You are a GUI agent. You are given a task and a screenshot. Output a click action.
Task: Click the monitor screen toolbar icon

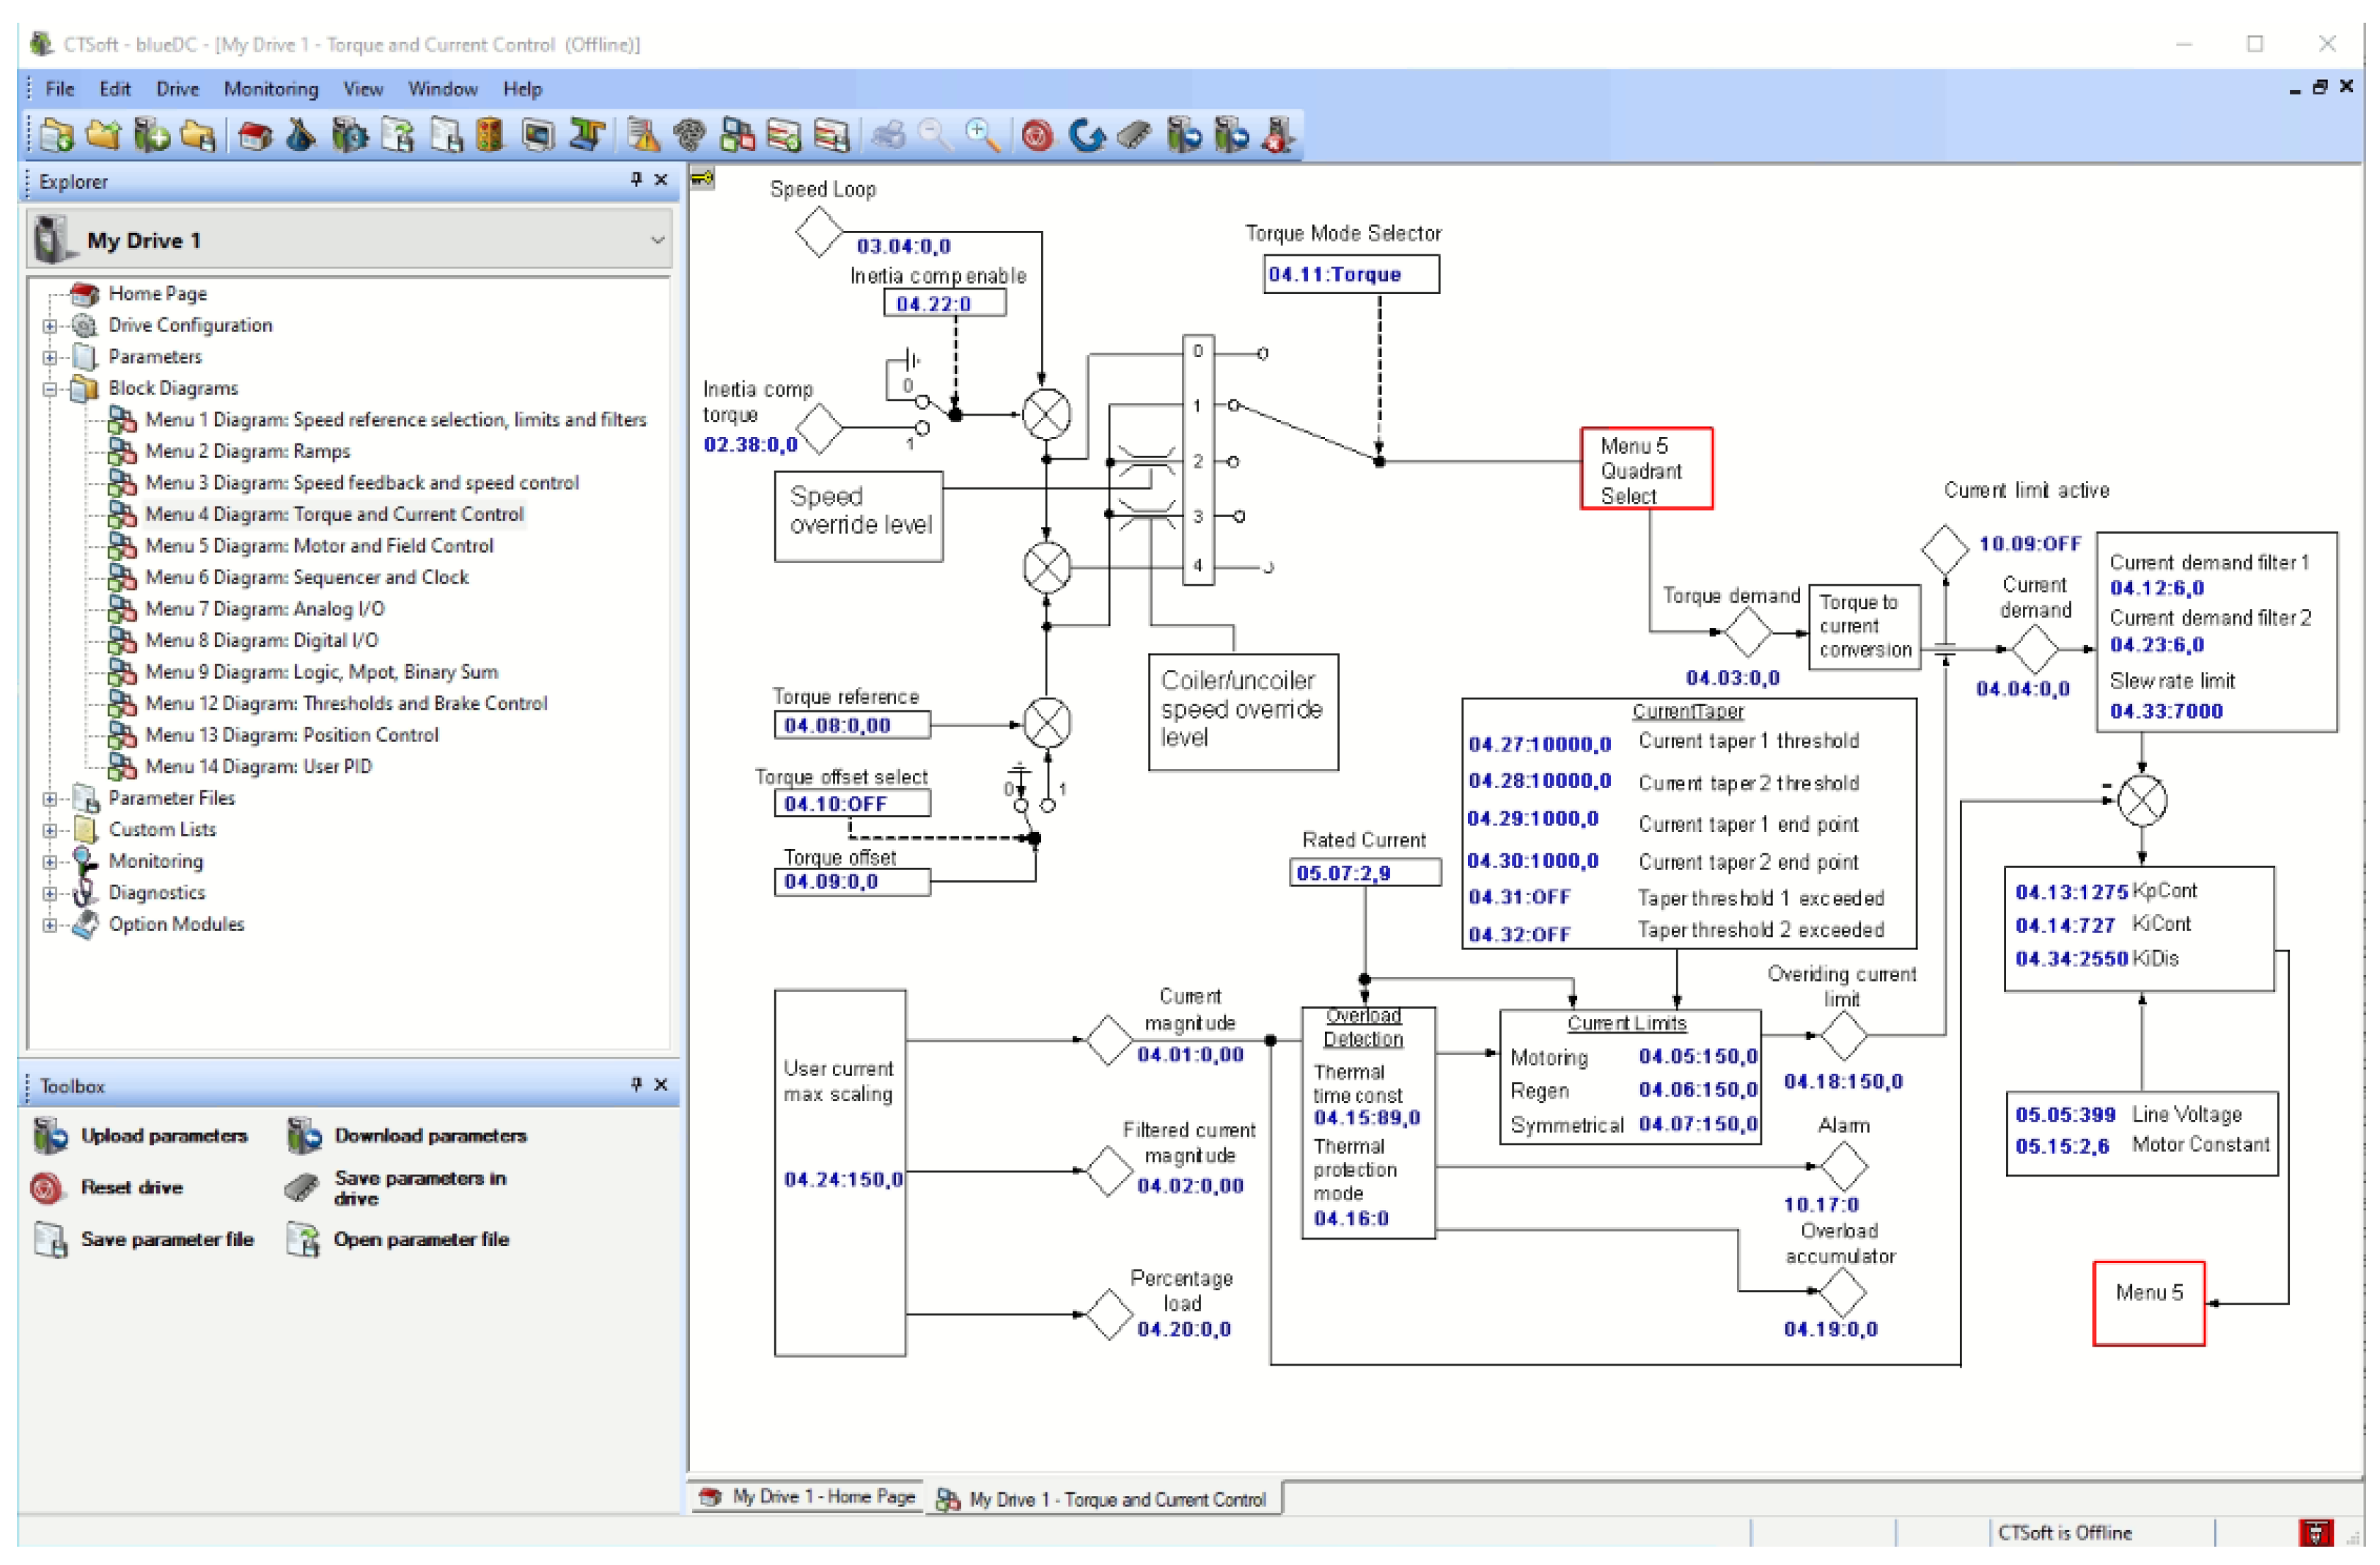tap(538, 135)
